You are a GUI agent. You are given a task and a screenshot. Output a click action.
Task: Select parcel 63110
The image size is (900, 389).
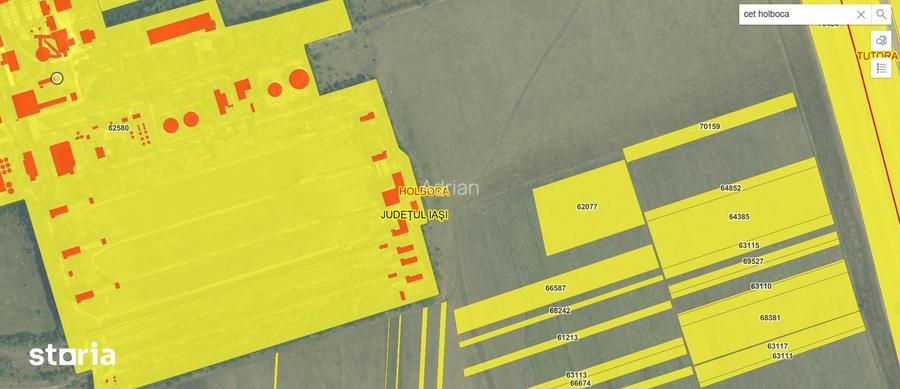coord(761,286)
